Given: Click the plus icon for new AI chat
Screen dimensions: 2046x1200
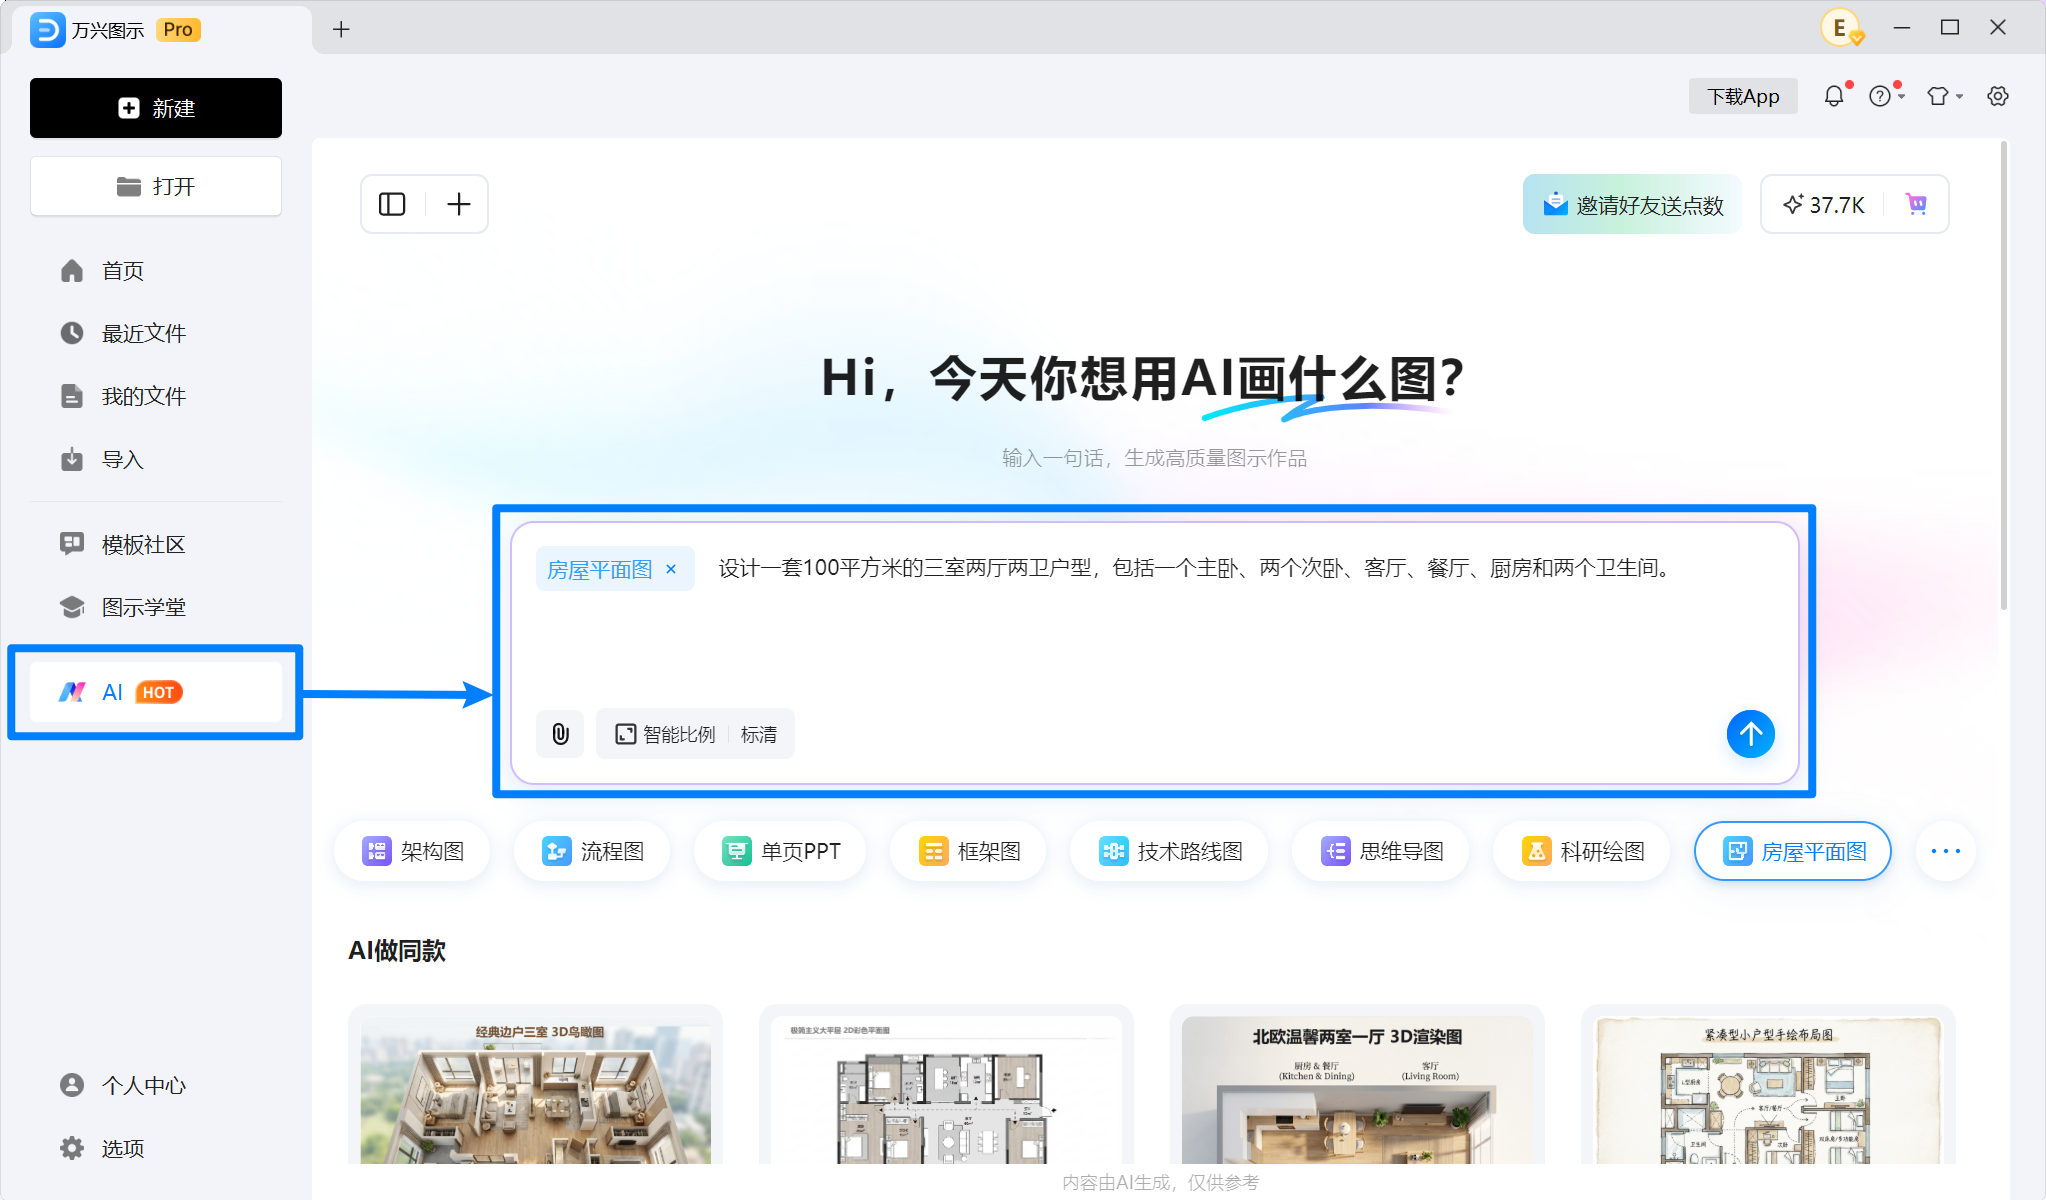Looking at the screenshot, I should pyautogui.click(x=459, y=204).
